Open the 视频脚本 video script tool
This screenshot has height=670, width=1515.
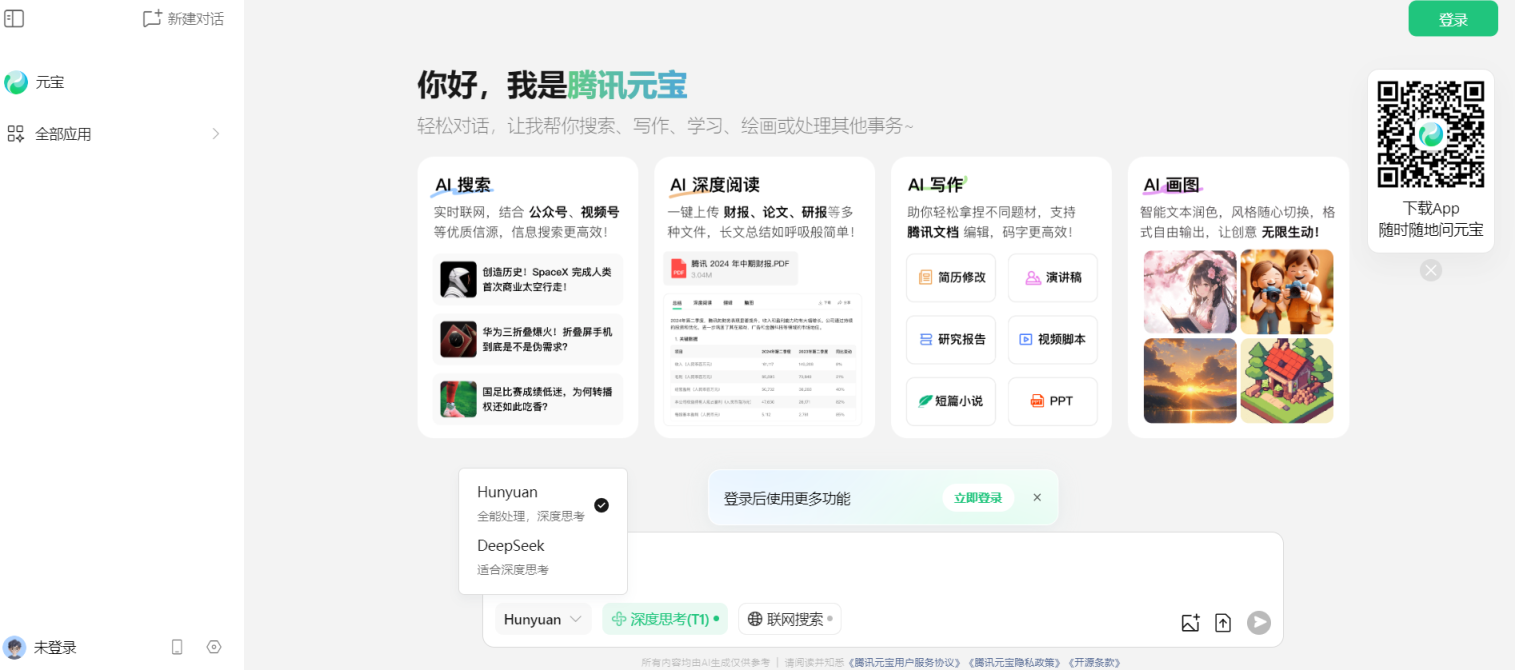[x=1051, y=339]
